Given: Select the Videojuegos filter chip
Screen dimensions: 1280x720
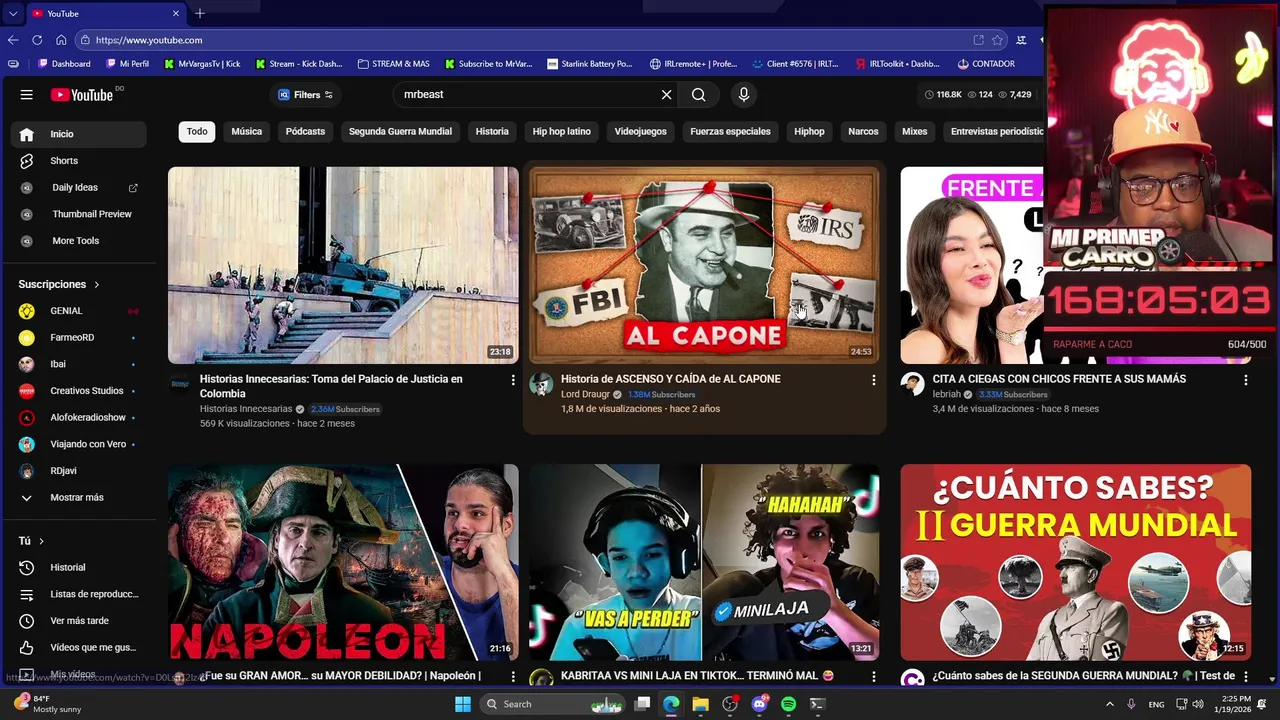Looking at the screenshot, I should pos(640,131).
